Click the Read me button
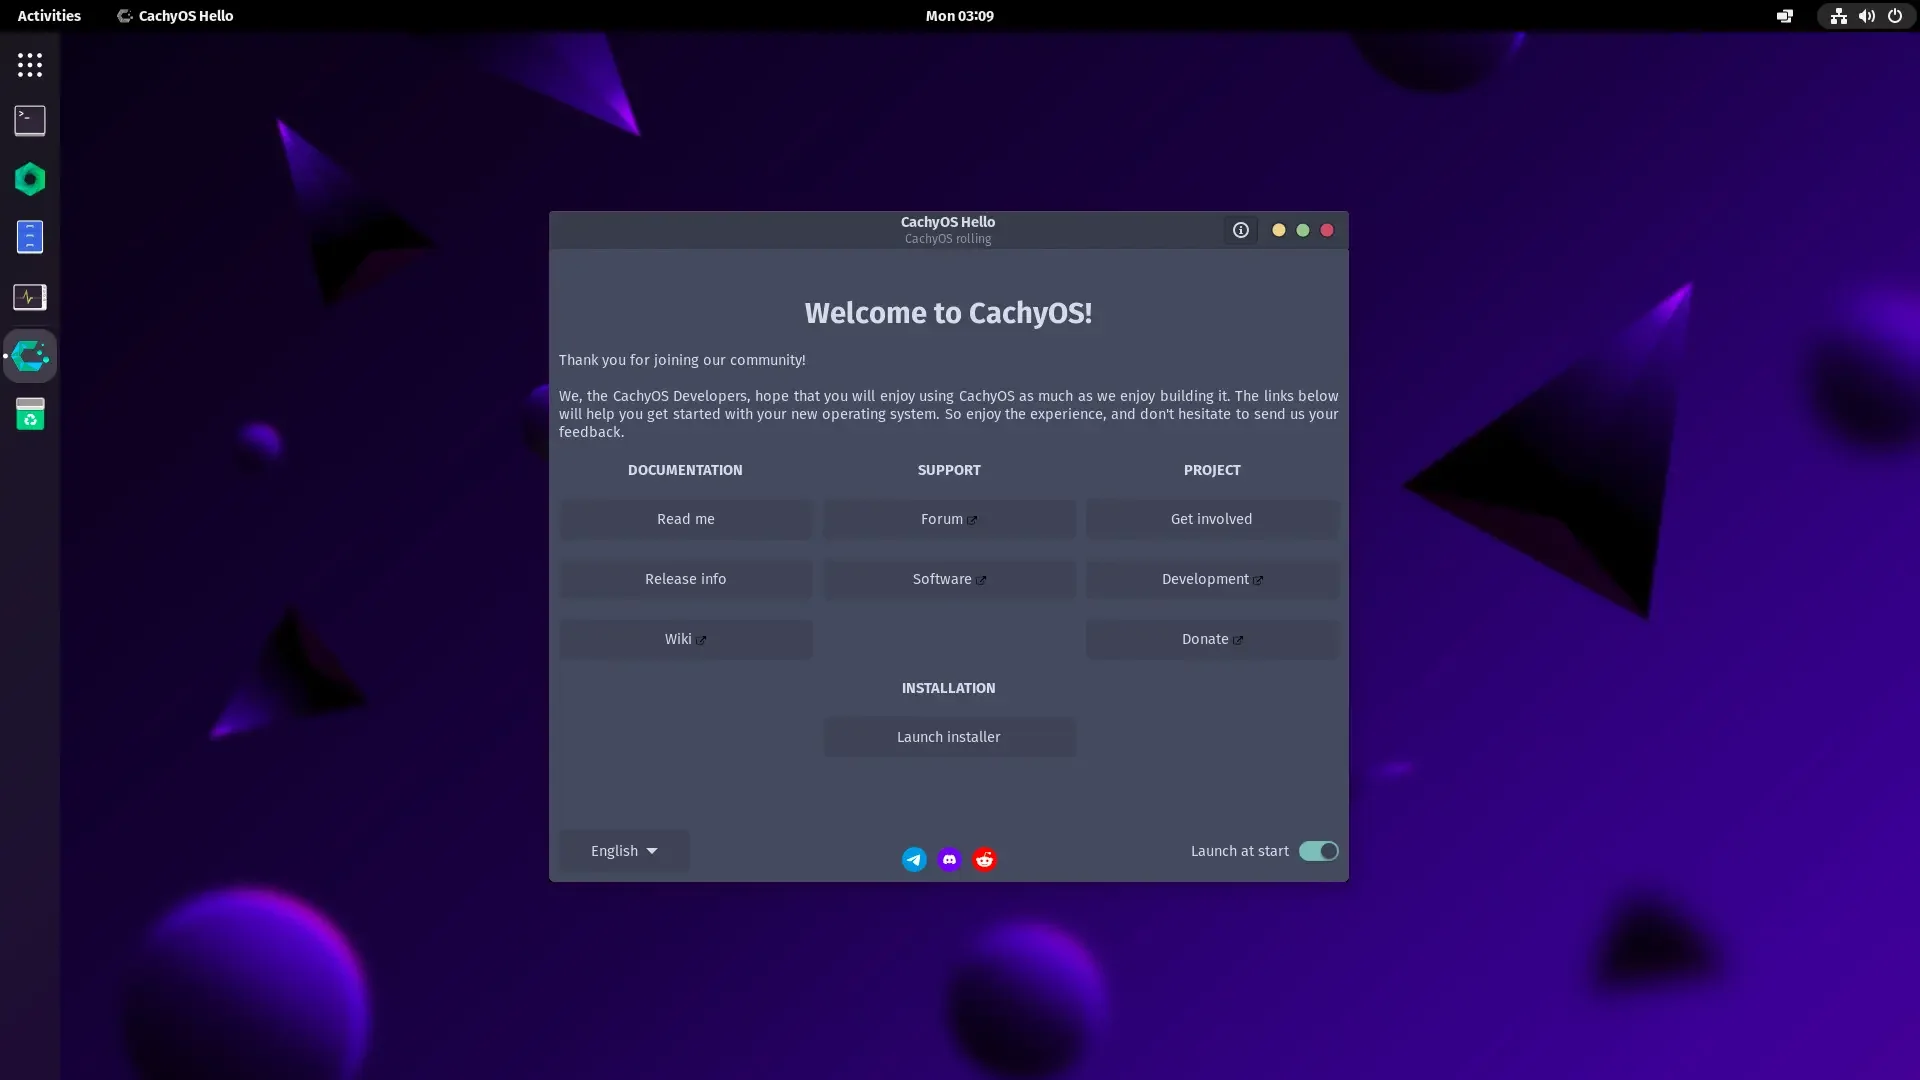The width and height of the screenshot is (1920, 1080). [x=686, y=519]
